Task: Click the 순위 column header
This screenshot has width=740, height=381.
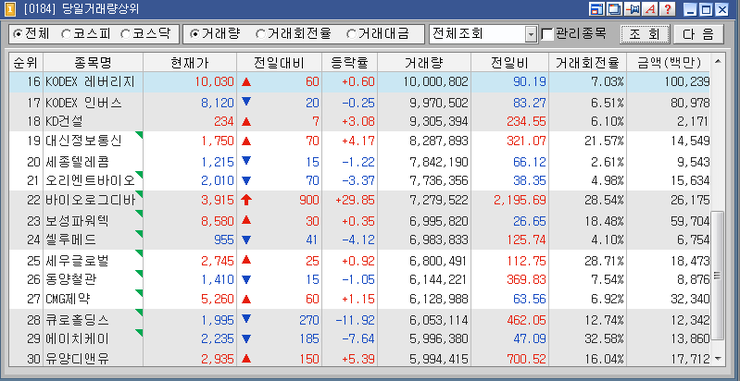Action: click(x=26, y=62)
